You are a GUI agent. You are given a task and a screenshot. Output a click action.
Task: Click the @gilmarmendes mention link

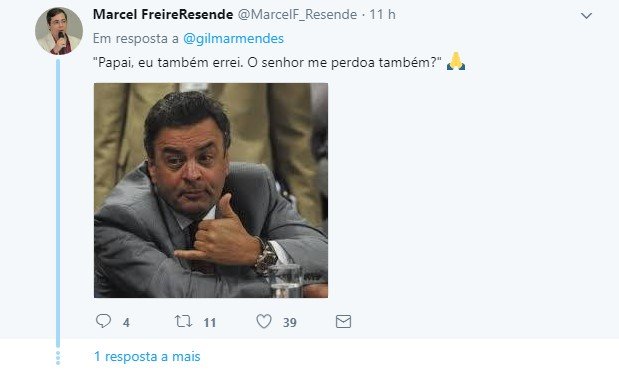[x=233, y=39]
